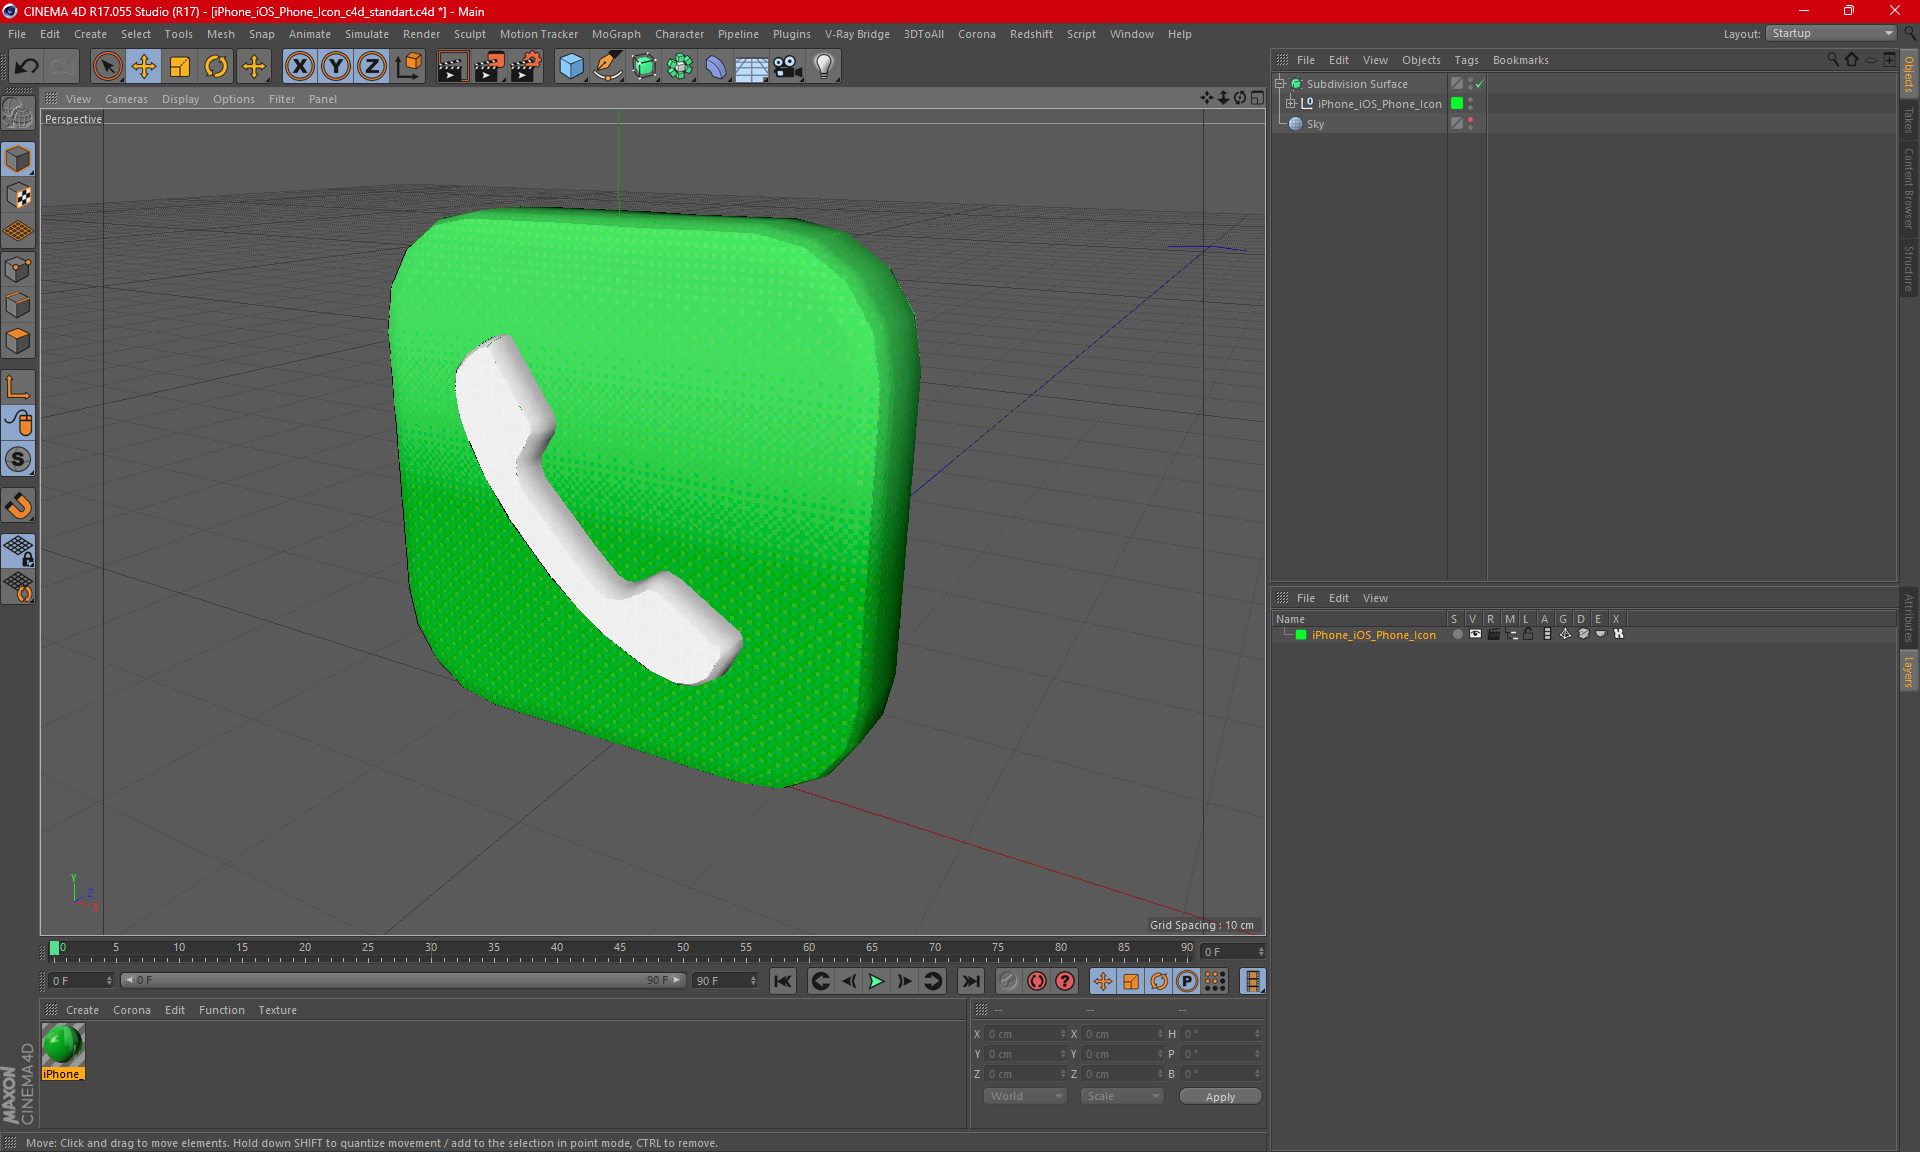Toggle Z axis lock
Viewport: 1920px width, 1152px height.
click(372, 67)
